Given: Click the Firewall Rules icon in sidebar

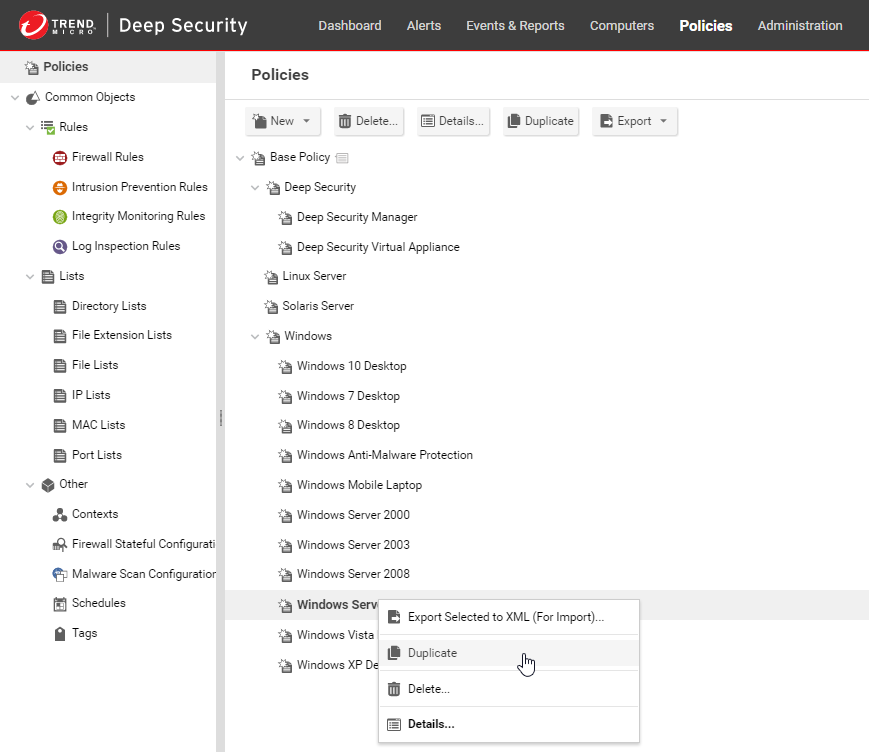Looking at the screenshot, I should (x=60, y=158).
